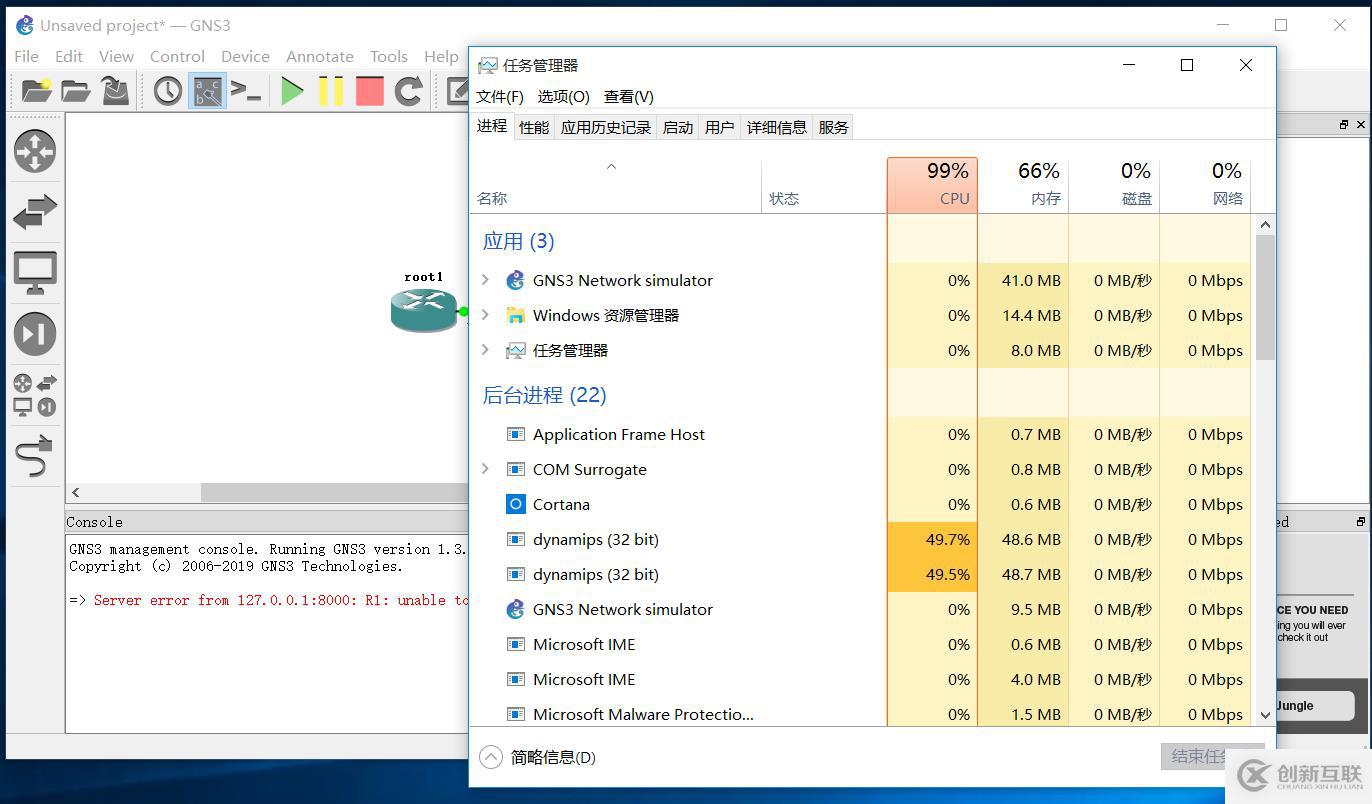The width and height of the screenshot is (1372, 804).
Task: Select the root1 router on the canvas
Action: coord(424,310)
